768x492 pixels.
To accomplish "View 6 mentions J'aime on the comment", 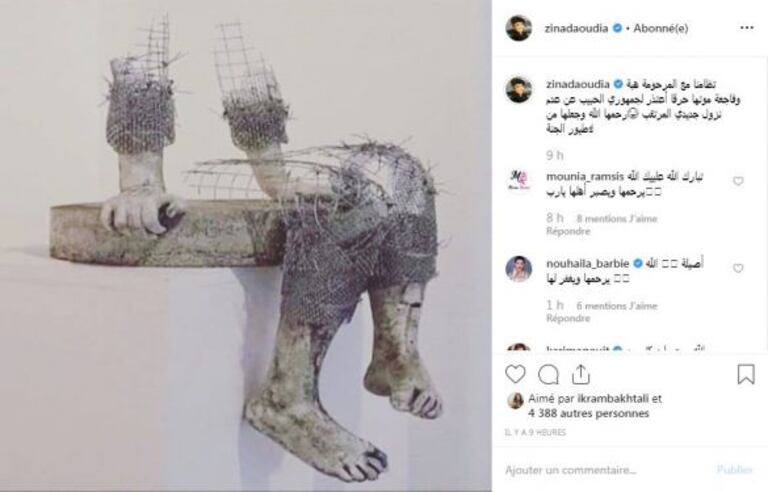I will [x=617, y=306].
